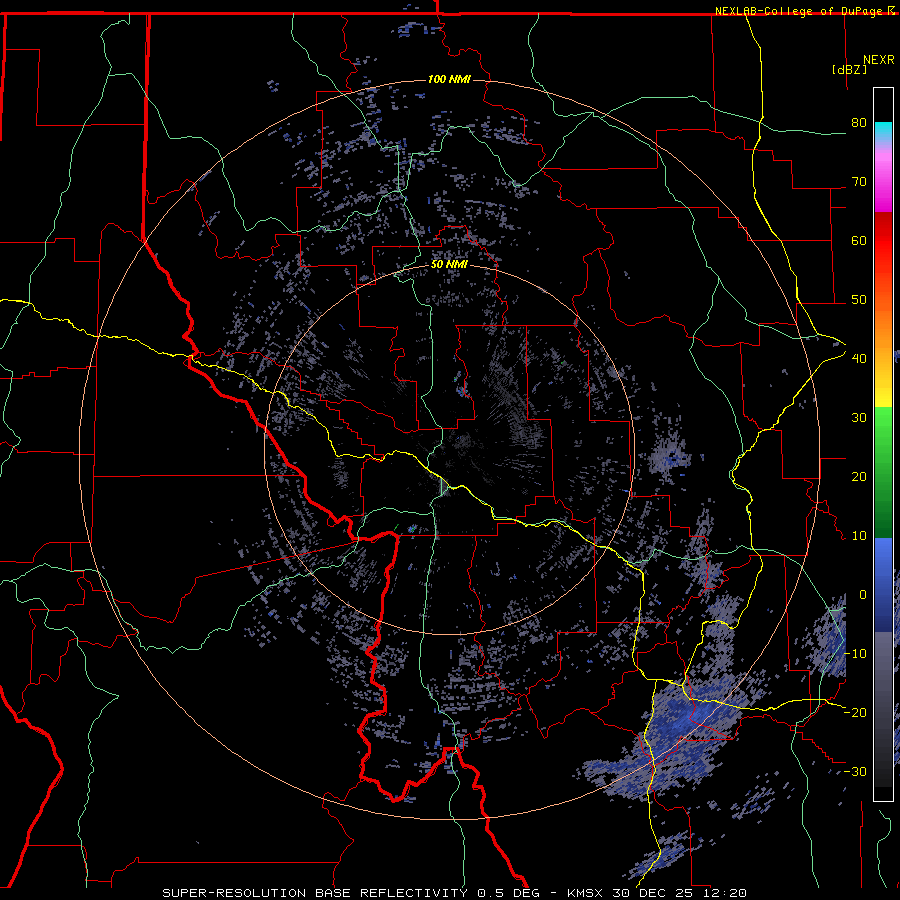Click the 80 value on the dBZ scale
Screen dimensions: 900x900
[x=859, y=123]
